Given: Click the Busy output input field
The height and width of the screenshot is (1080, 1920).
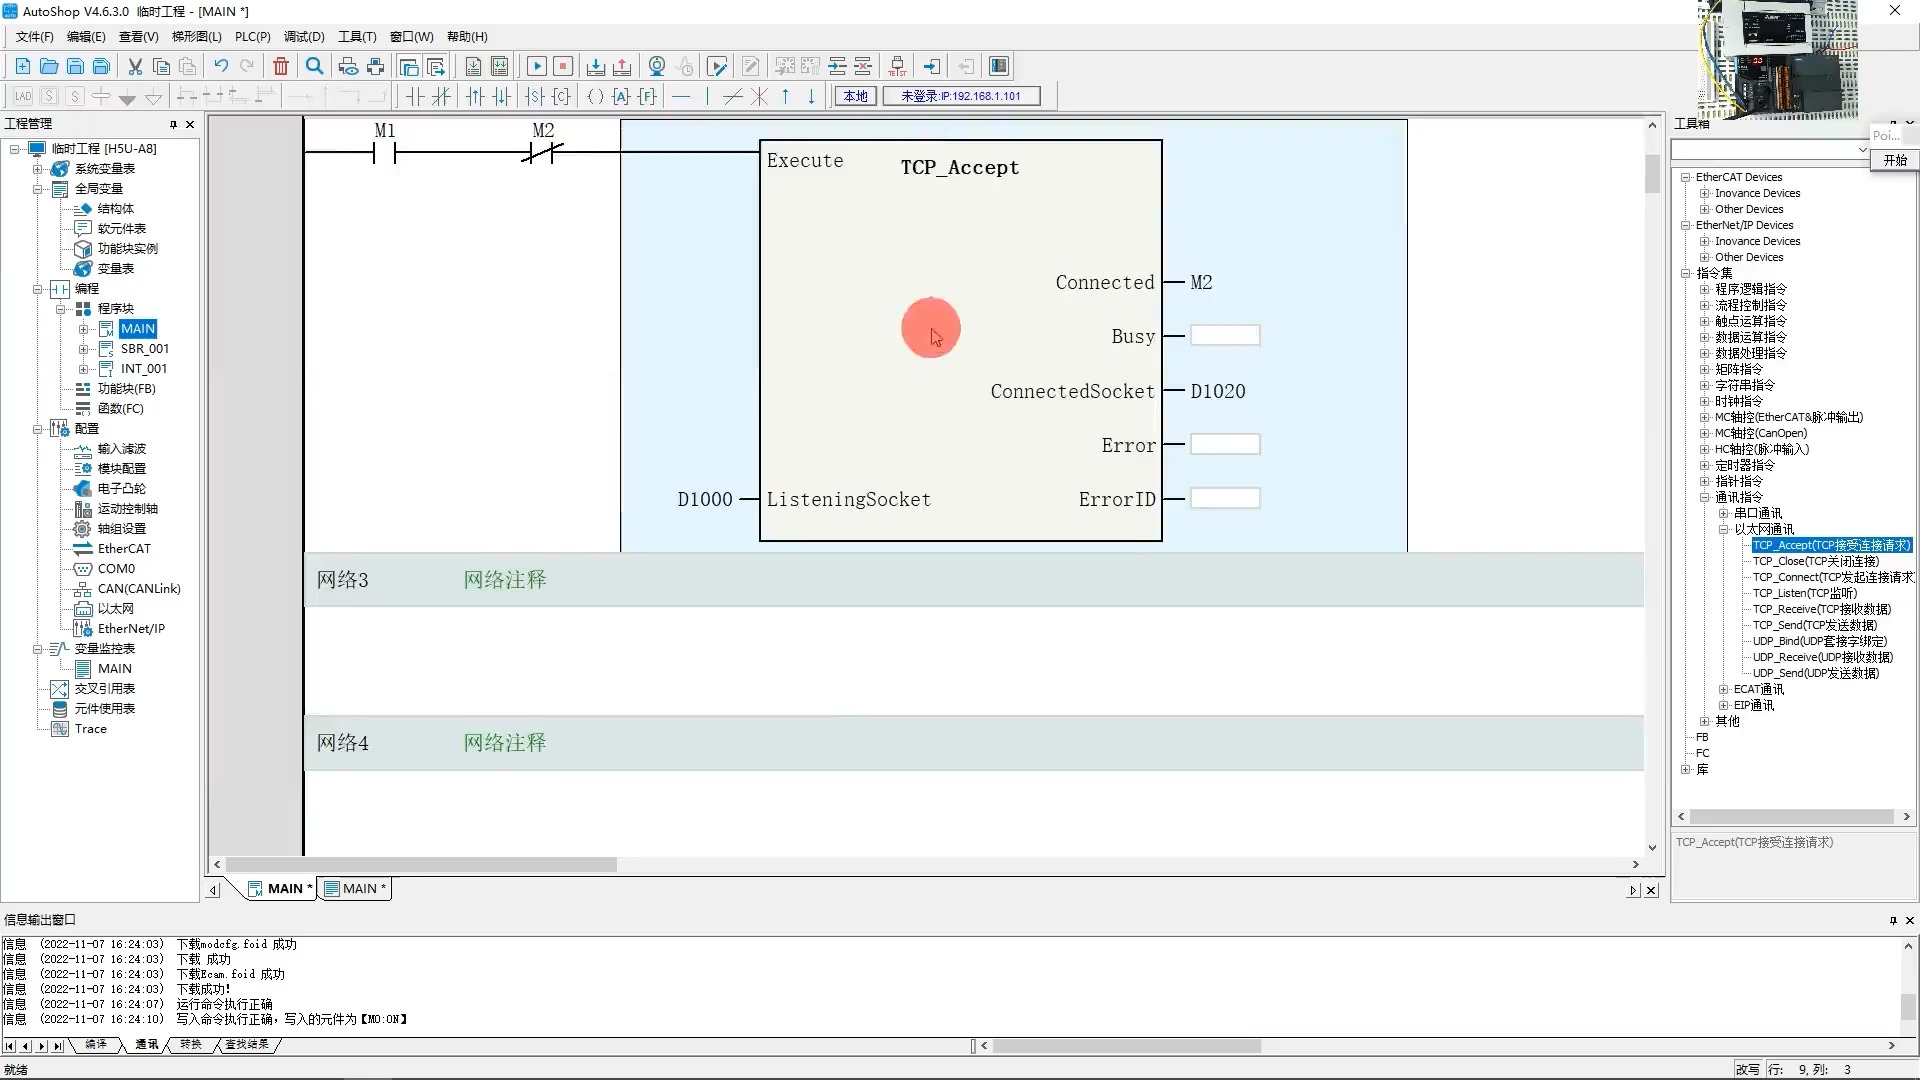Looking at the screenshot, I should 1225,336.
